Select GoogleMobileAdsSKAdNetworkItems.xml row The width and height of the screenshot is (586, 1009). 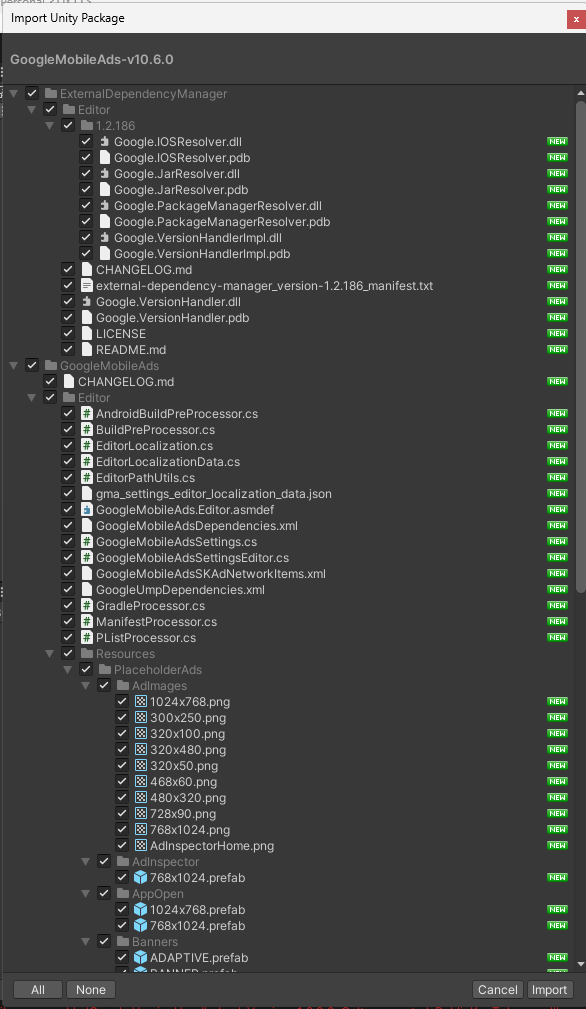pyautogui.click(x=289, y=574)
